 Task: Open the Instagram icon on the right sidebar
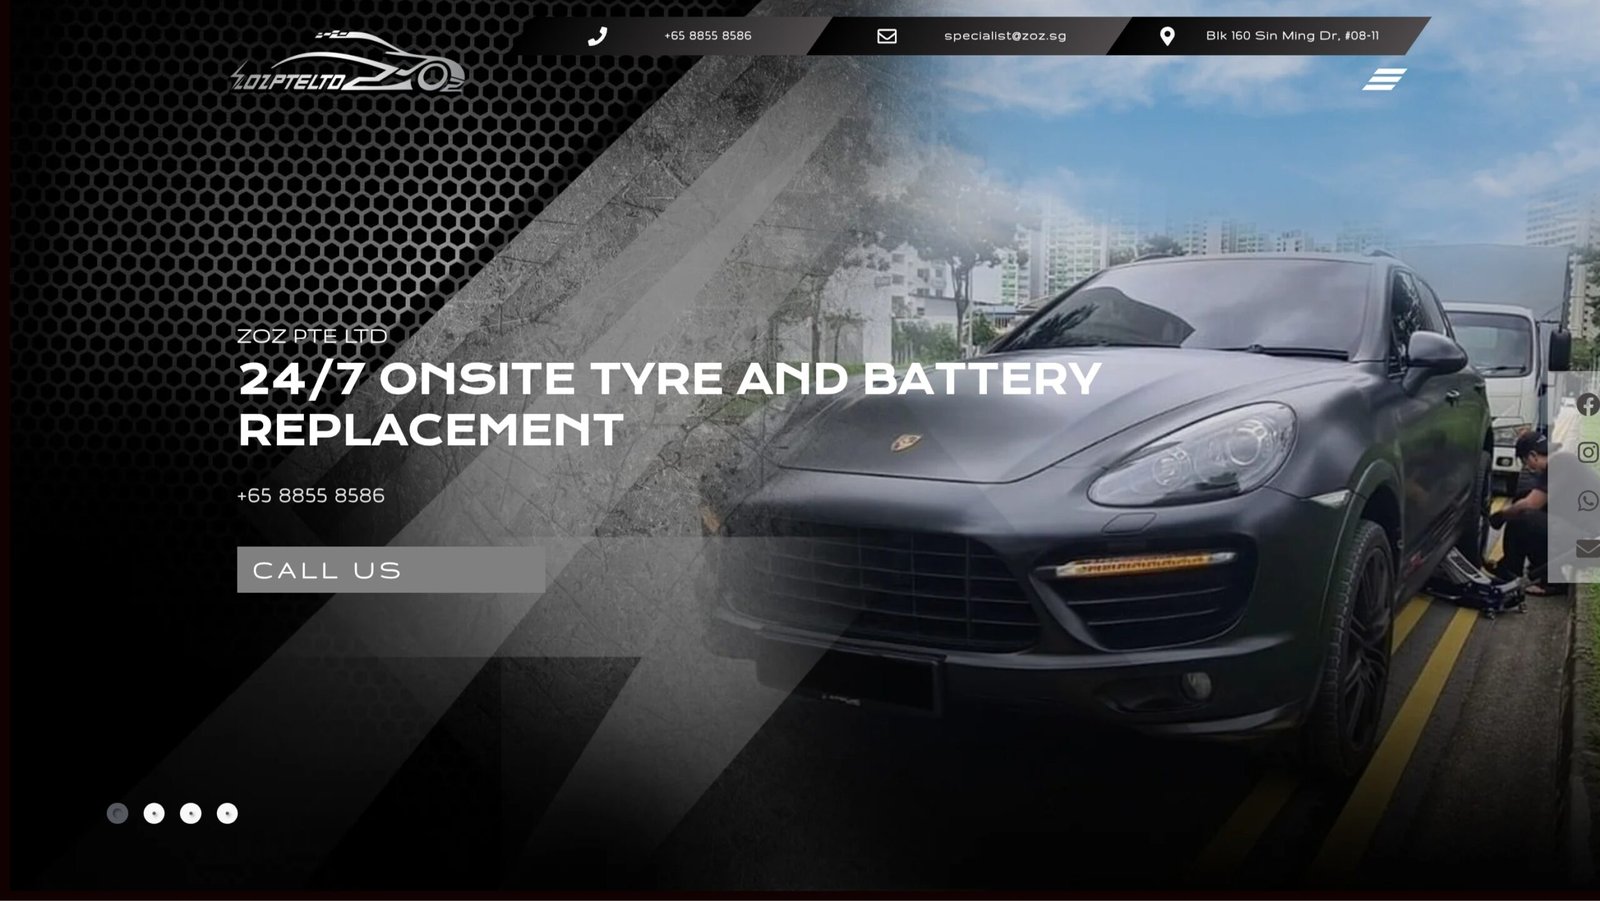1587,452
